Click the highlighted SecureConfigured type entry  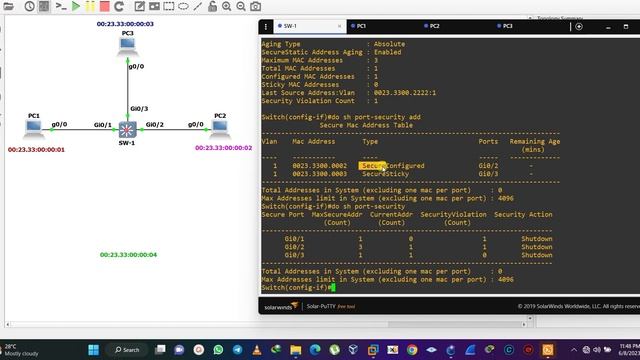[393, 166]
